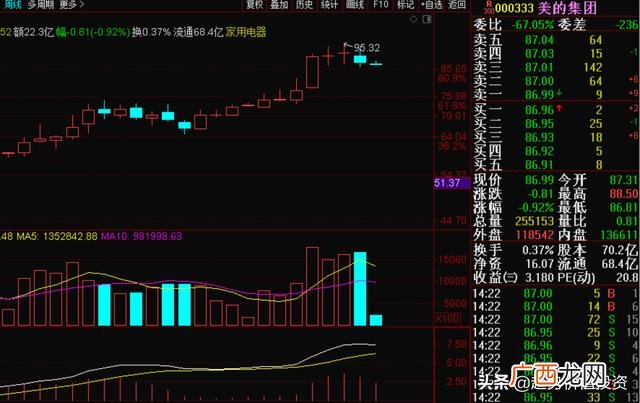Open the 家用电器 sector link
This screenshot has height=403, width=640.
click(x=246, y=32)
